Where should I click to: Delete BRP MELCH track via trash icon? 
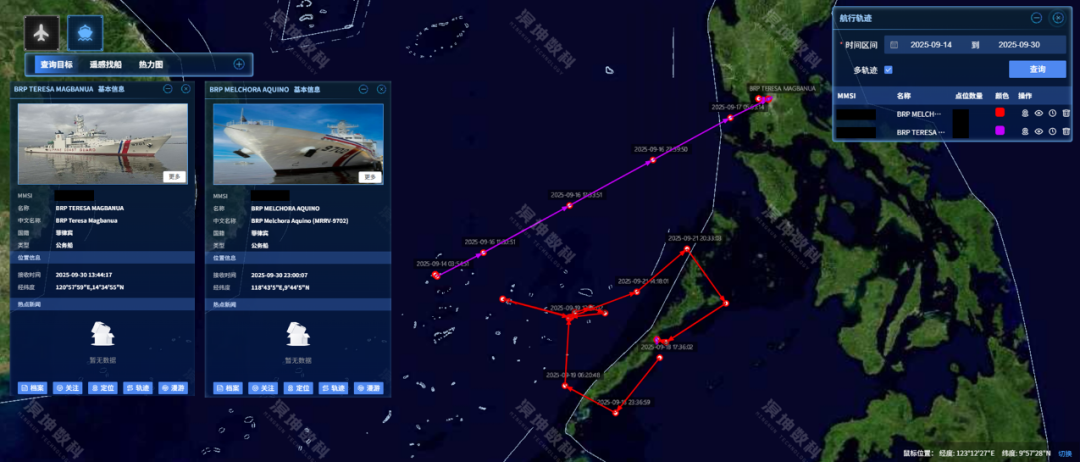(x=1066, y=112)
